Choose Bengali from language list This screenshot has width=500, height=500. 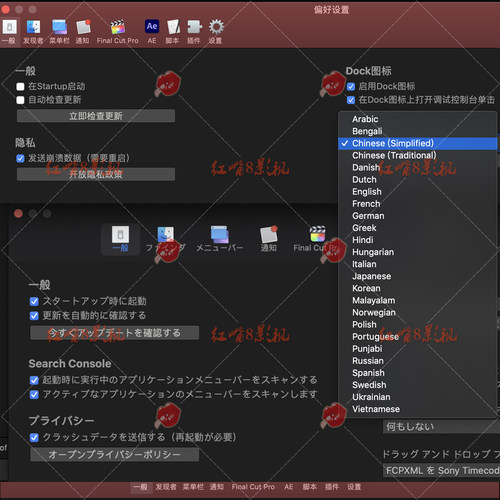[x=418, y=131]
